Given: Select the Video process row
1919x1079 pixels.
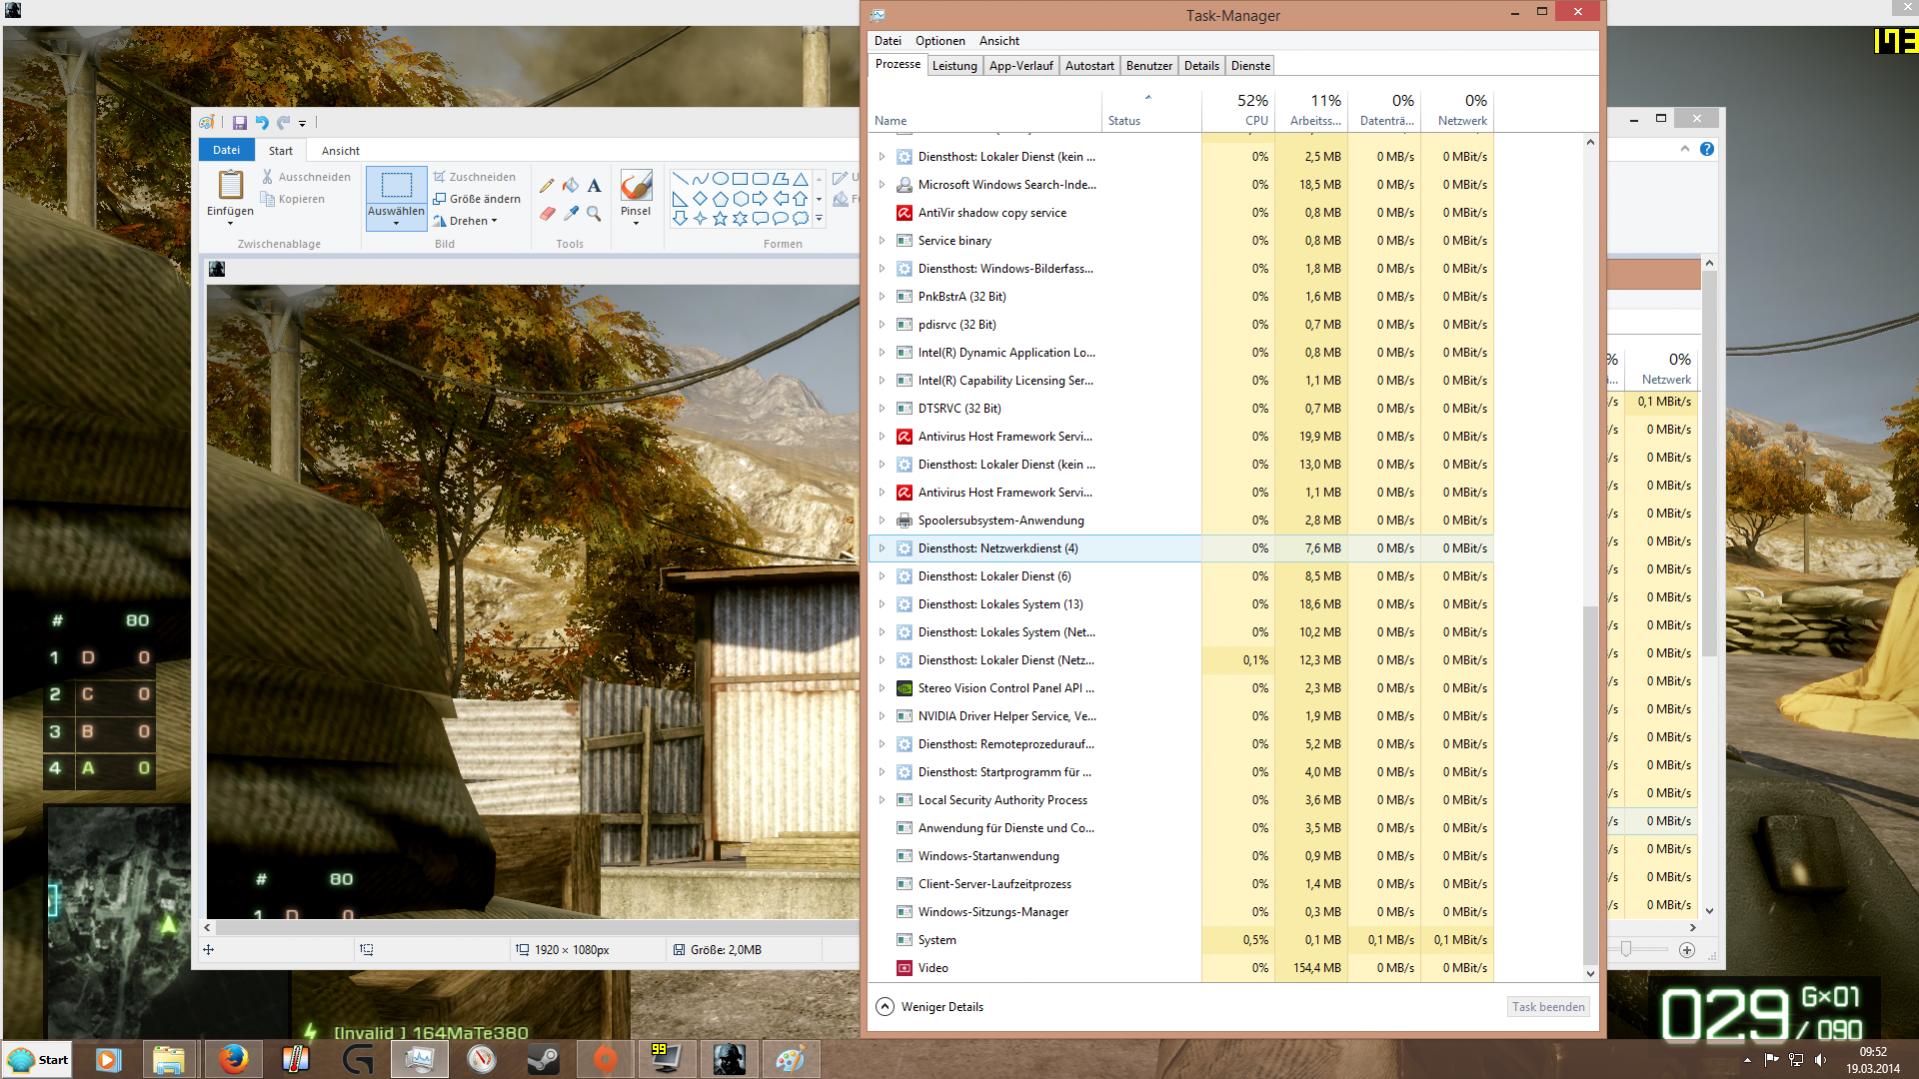Looking at the screenshot, I should [x=1182, y=968].
